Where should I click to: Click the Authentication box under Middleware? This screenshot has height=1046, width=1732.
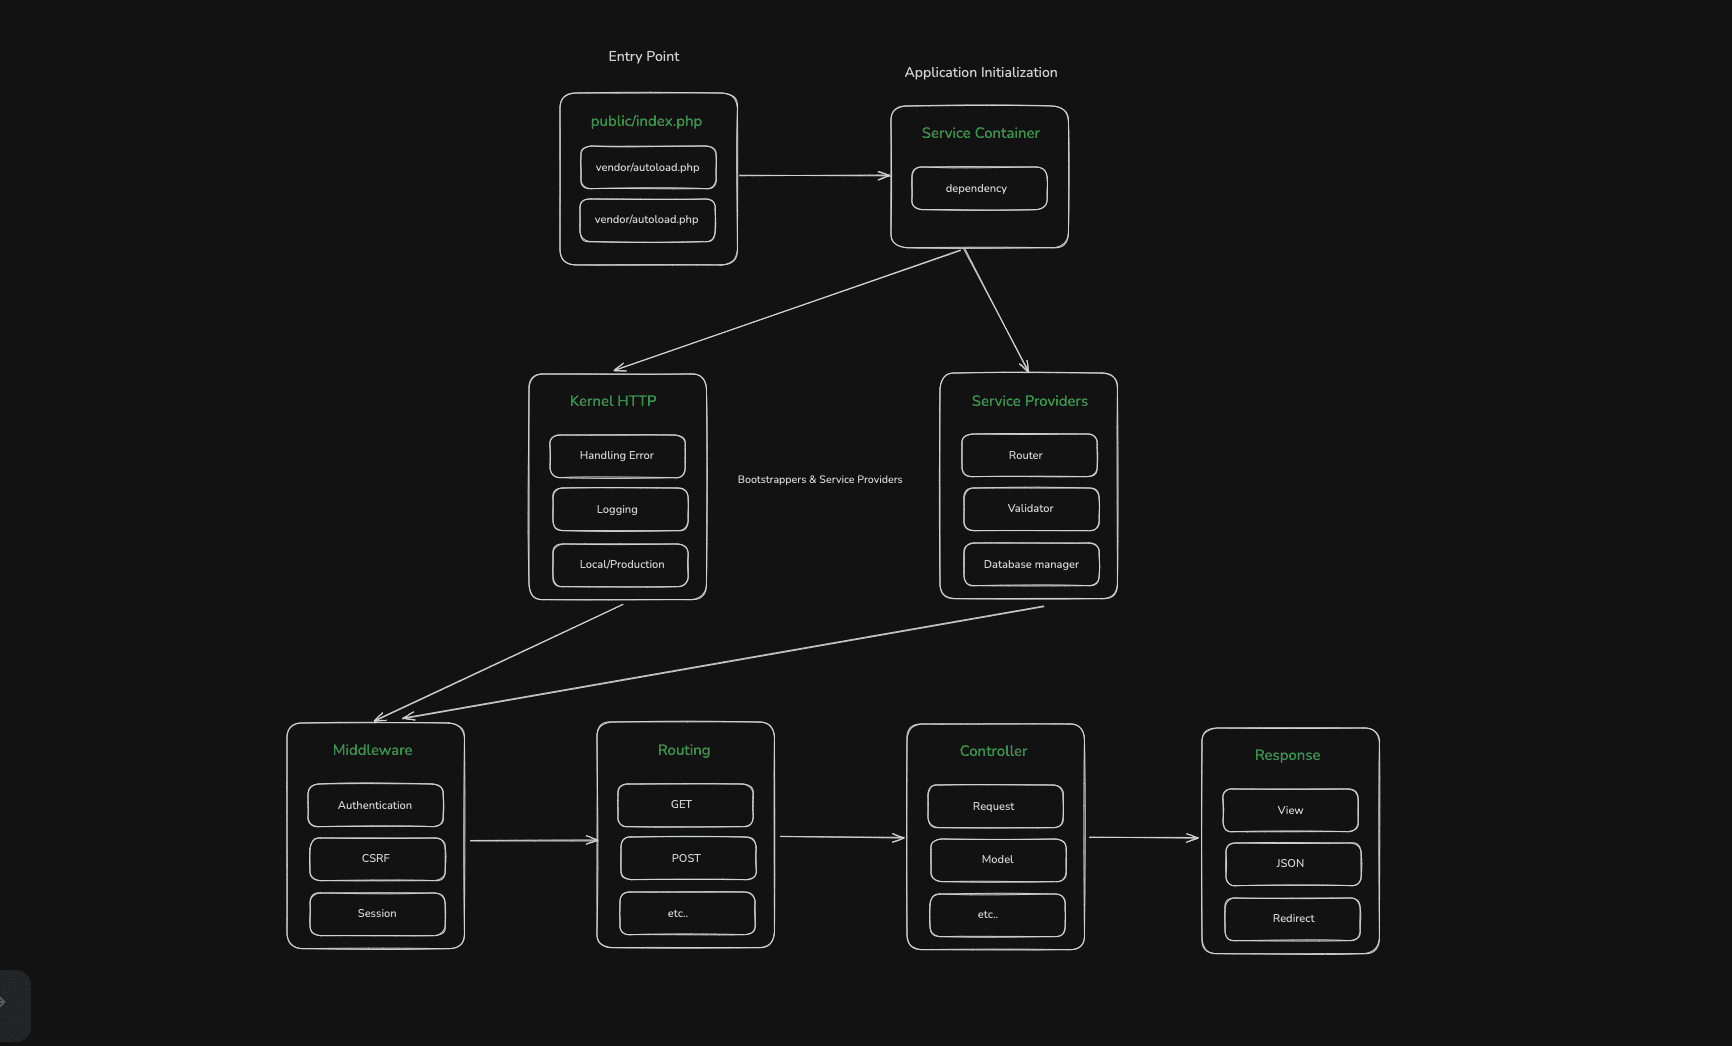(376, 805)
